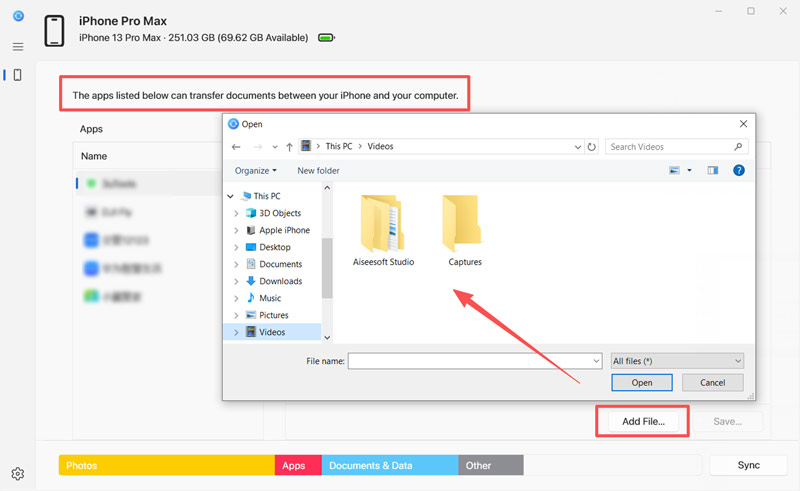This screenshot has height=491, width=800.
Task: Expand the Desktop tree node
Action: tap(236, 248)
